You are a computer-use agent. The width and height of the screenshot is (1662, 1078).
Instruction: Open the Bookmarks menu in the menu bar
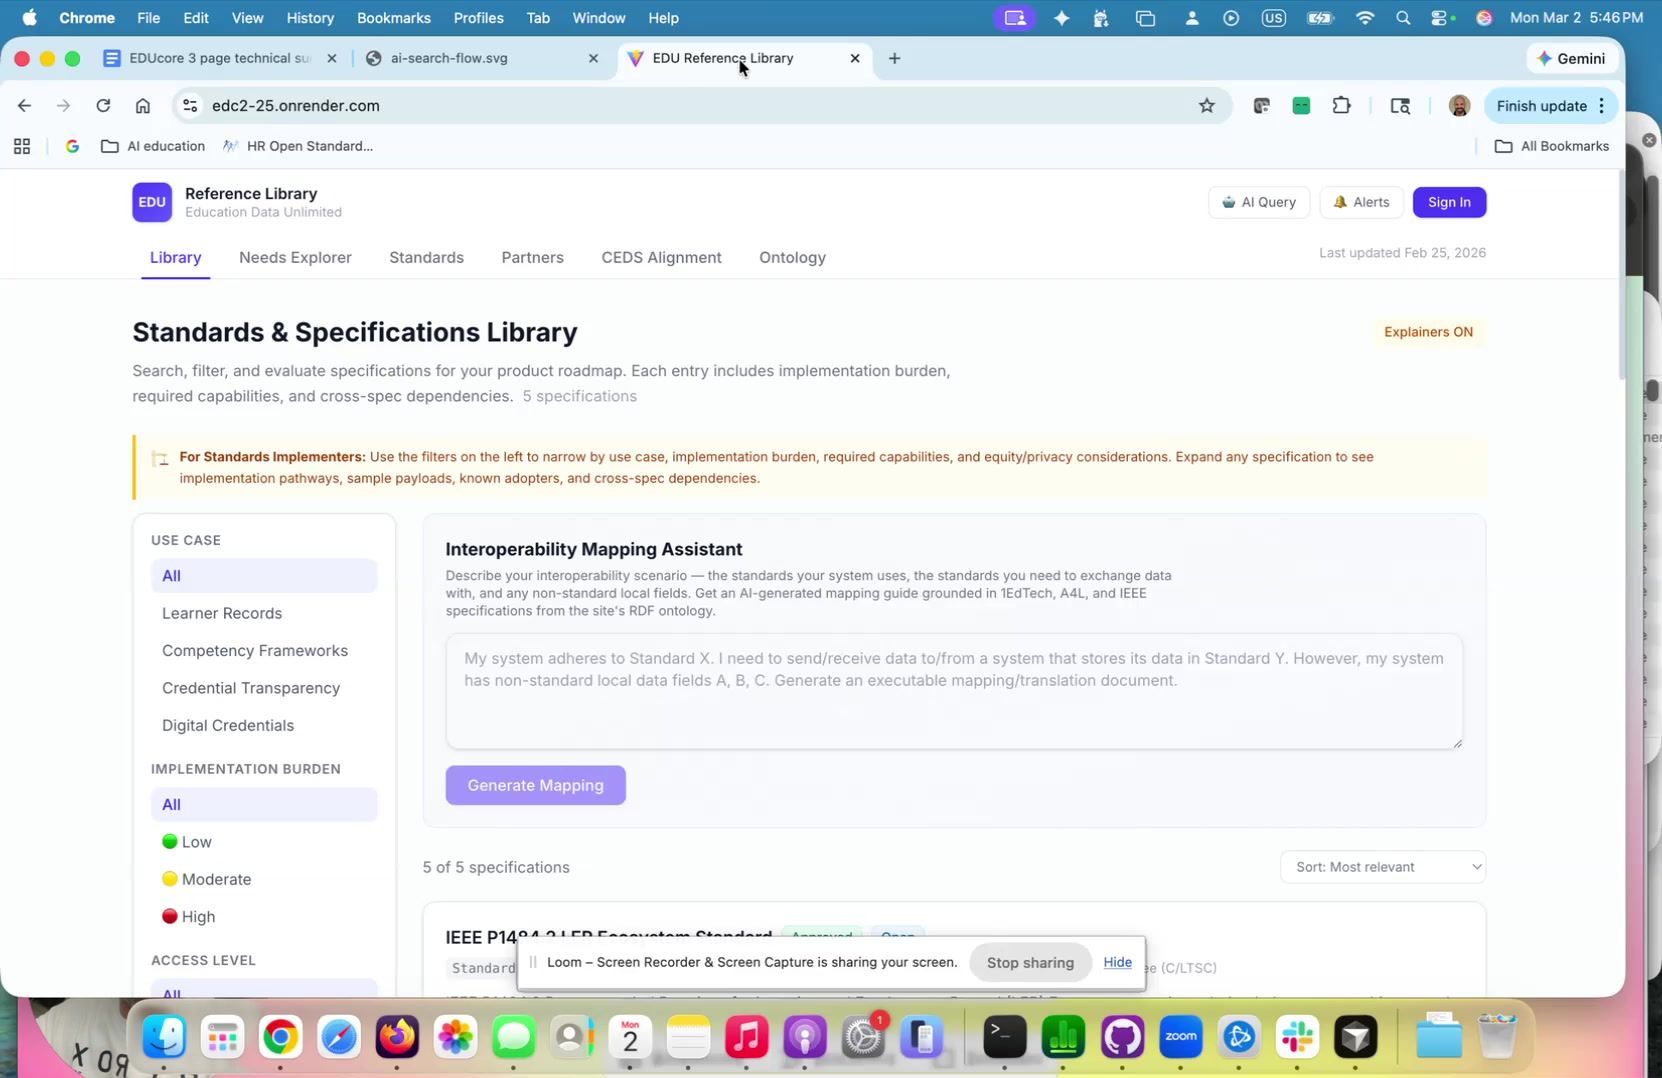click(x=393, y=18)
